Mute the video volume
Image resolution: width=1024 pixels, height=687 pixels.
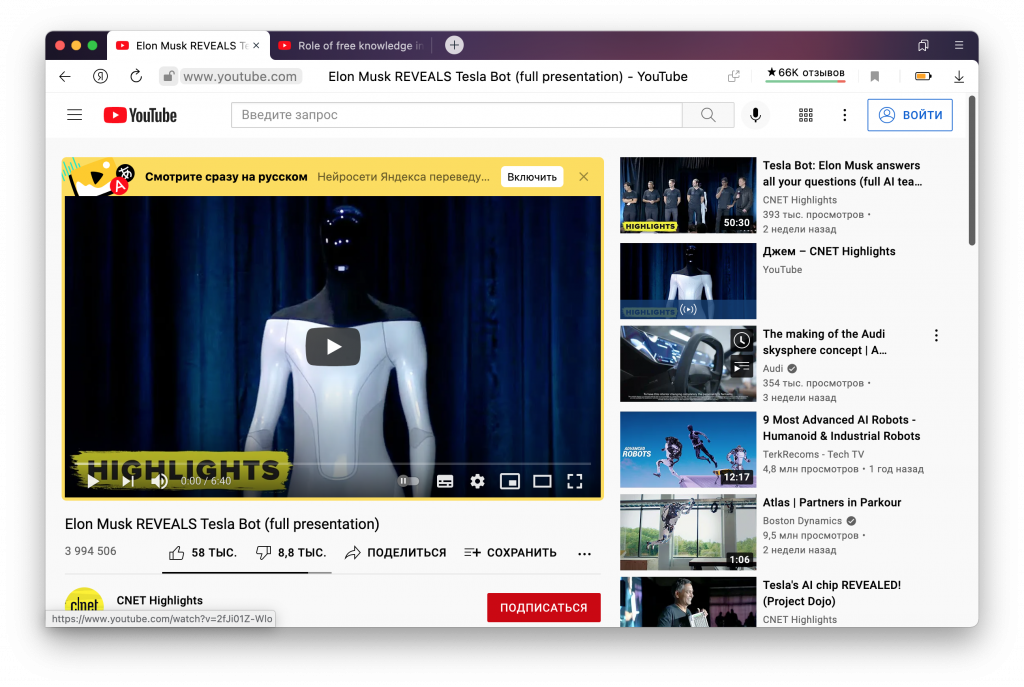(x=159, y=481)
